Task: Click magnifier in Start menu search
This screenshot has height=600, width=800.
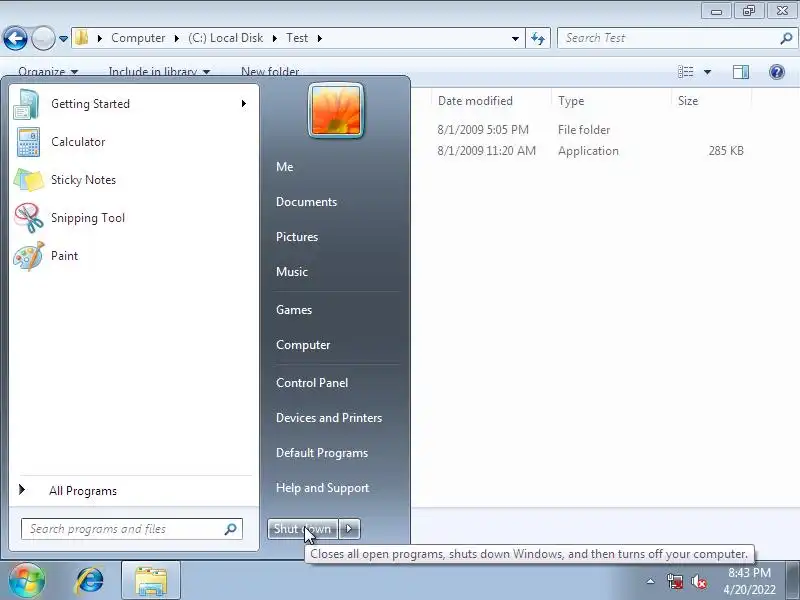Action: (x=231, y=529)
